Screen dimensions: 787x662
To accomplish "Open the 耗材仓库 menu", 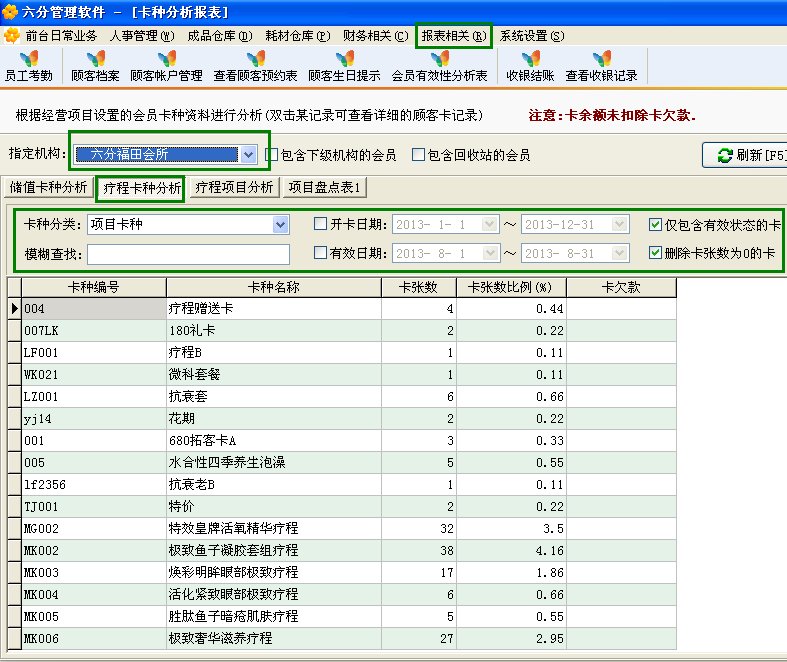I will click(x=298, y=36).
